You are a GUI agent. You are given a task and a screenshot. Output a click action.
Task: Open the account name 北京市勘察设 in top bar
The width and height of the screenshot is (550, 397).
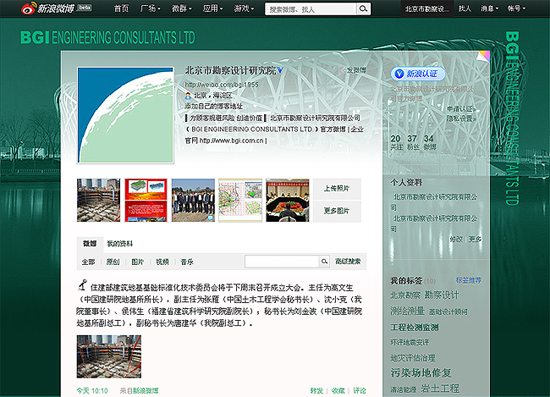[x=427, y=9]
